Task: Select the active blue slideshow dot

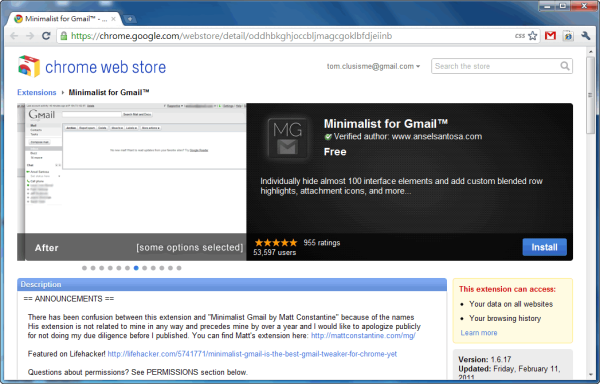Action: 136,268
